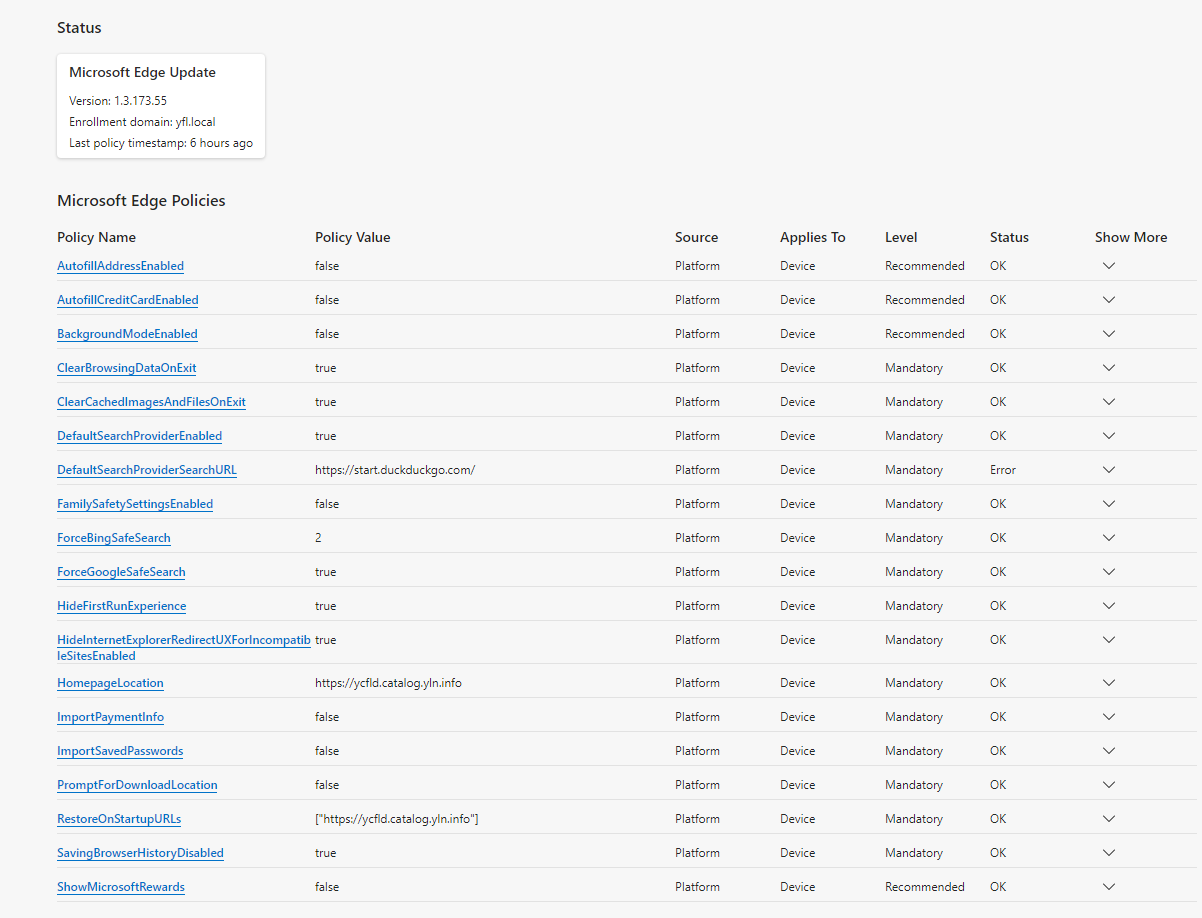Click Mandatory level of ClearBrowsingDataOnExit
The height and width of the screenshot is (918, 1202).
point(914,368)
